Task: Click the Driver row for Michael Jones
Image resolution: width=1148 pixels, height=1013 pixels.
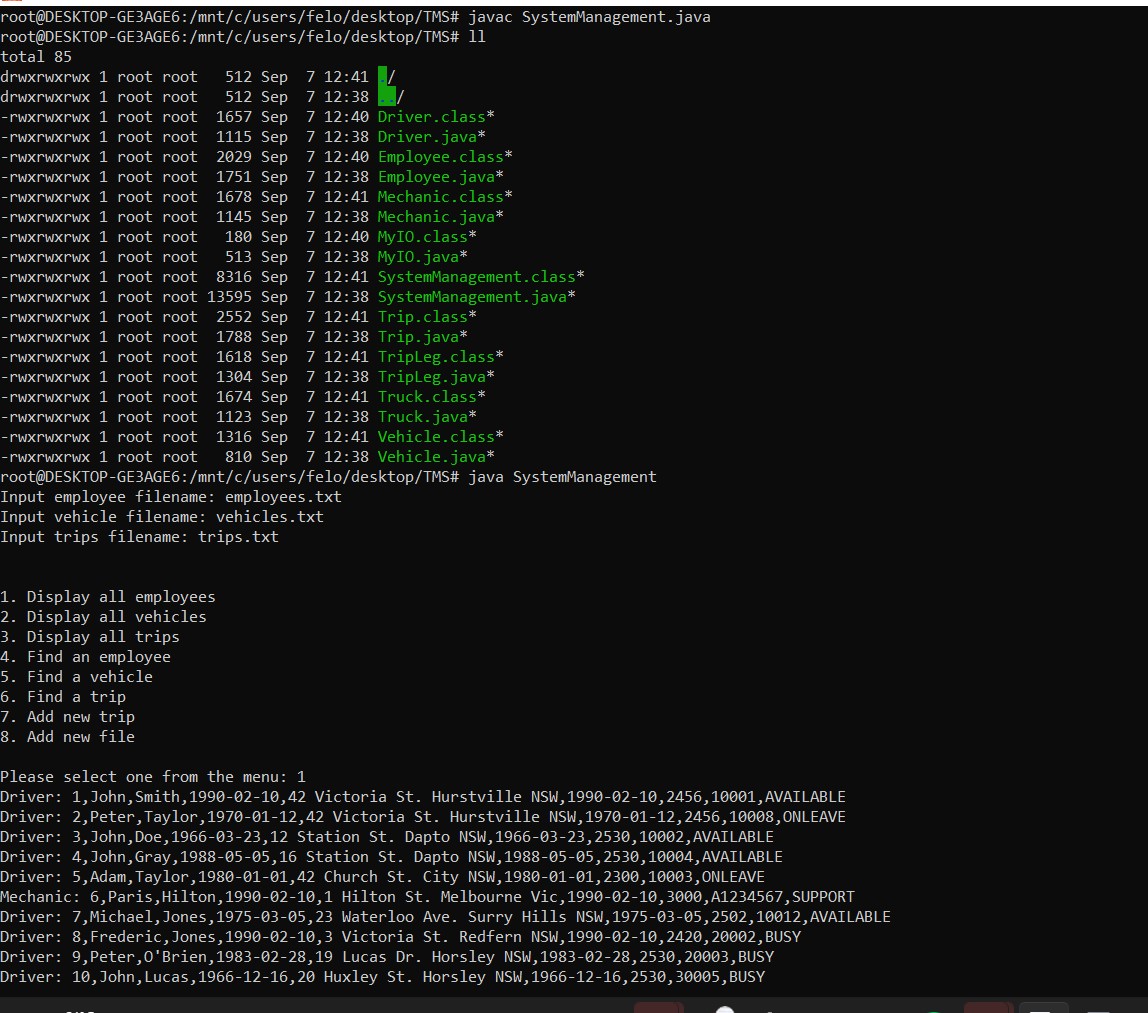Action: (445, 917)
